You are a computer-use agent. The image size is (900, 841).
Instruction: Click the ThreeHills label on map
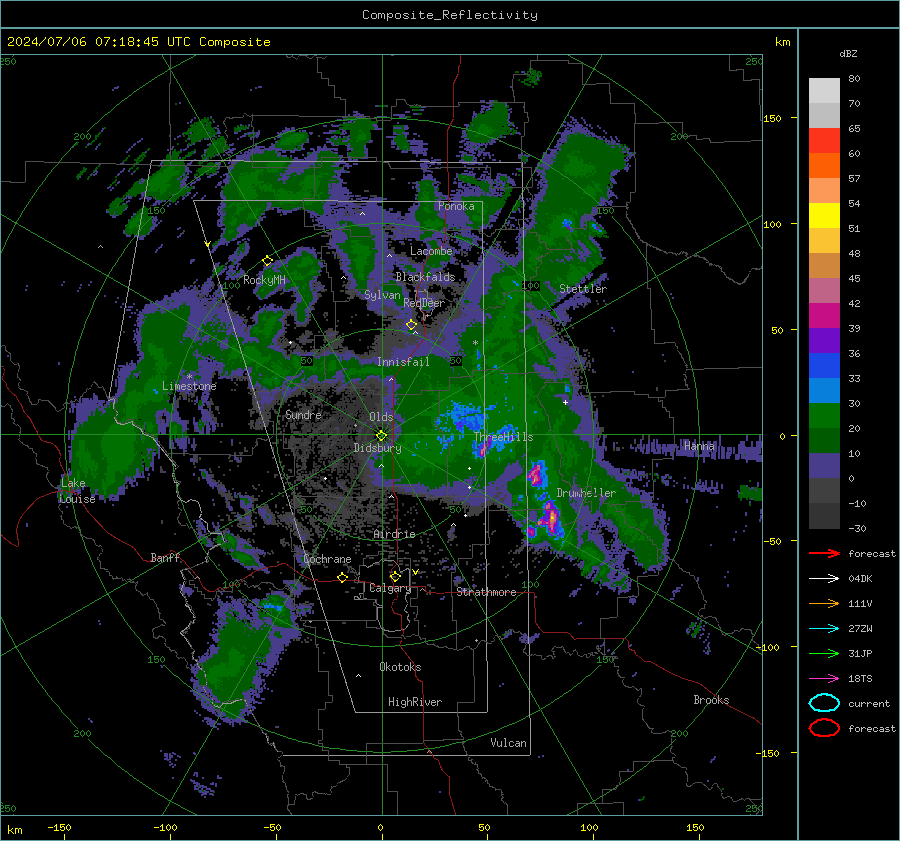503,437
